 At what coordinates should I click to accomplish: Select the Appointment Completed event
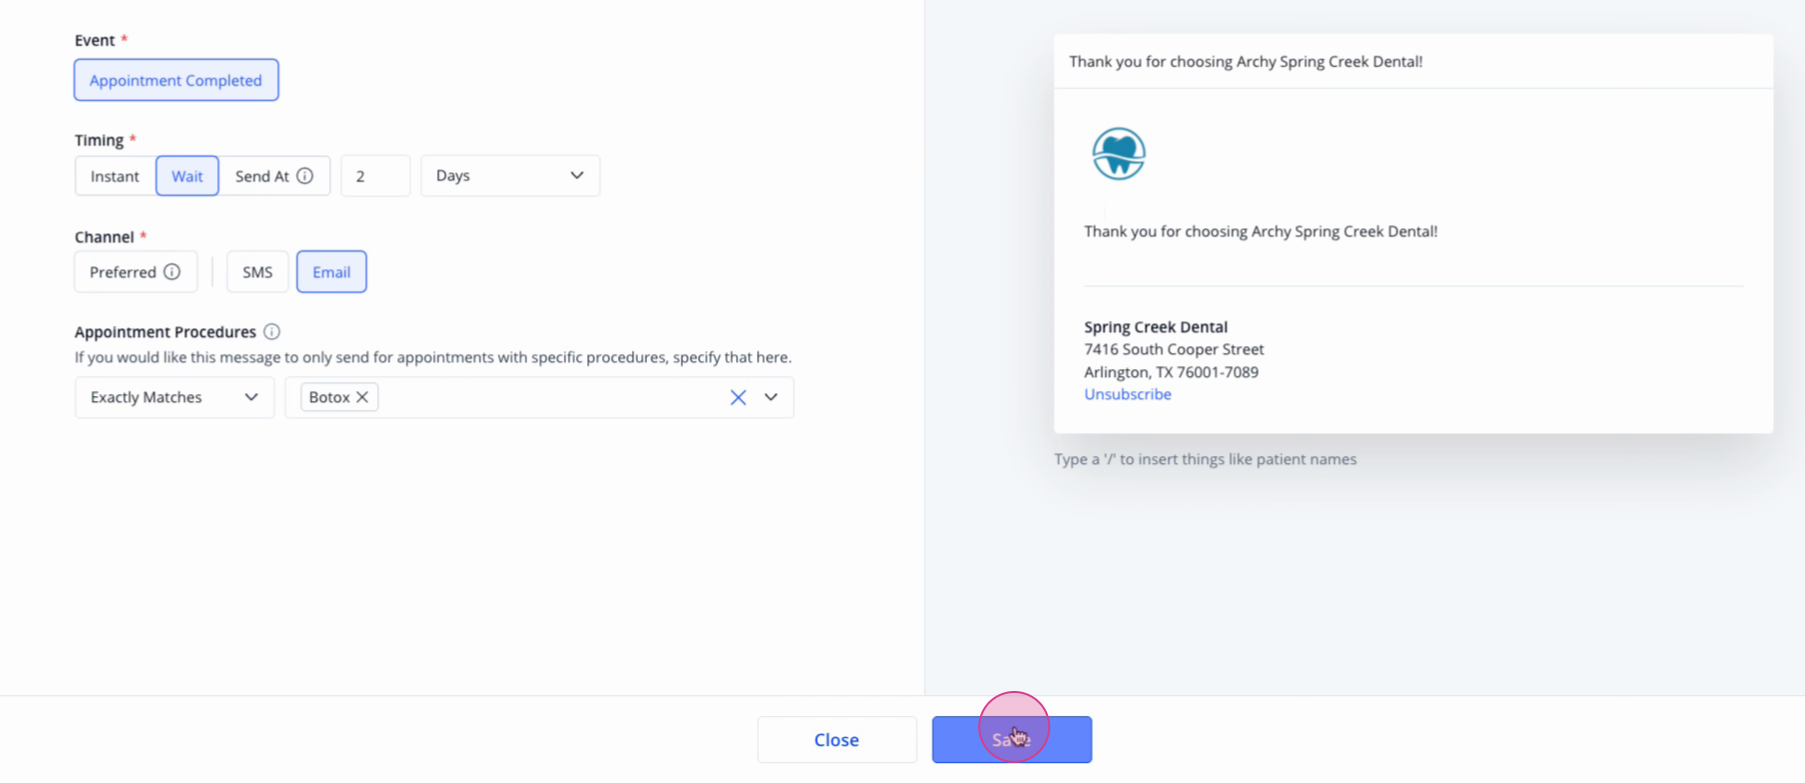(x=176, y=80)
